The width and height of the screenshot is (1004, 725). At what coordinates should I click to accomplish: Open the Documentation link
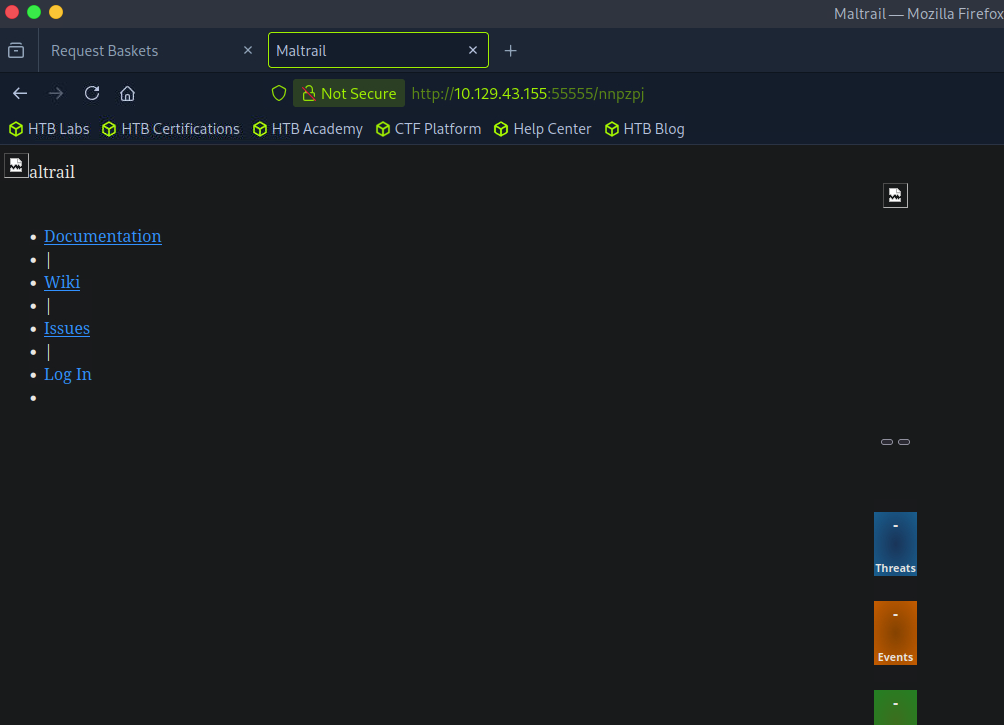pos(102,236)
